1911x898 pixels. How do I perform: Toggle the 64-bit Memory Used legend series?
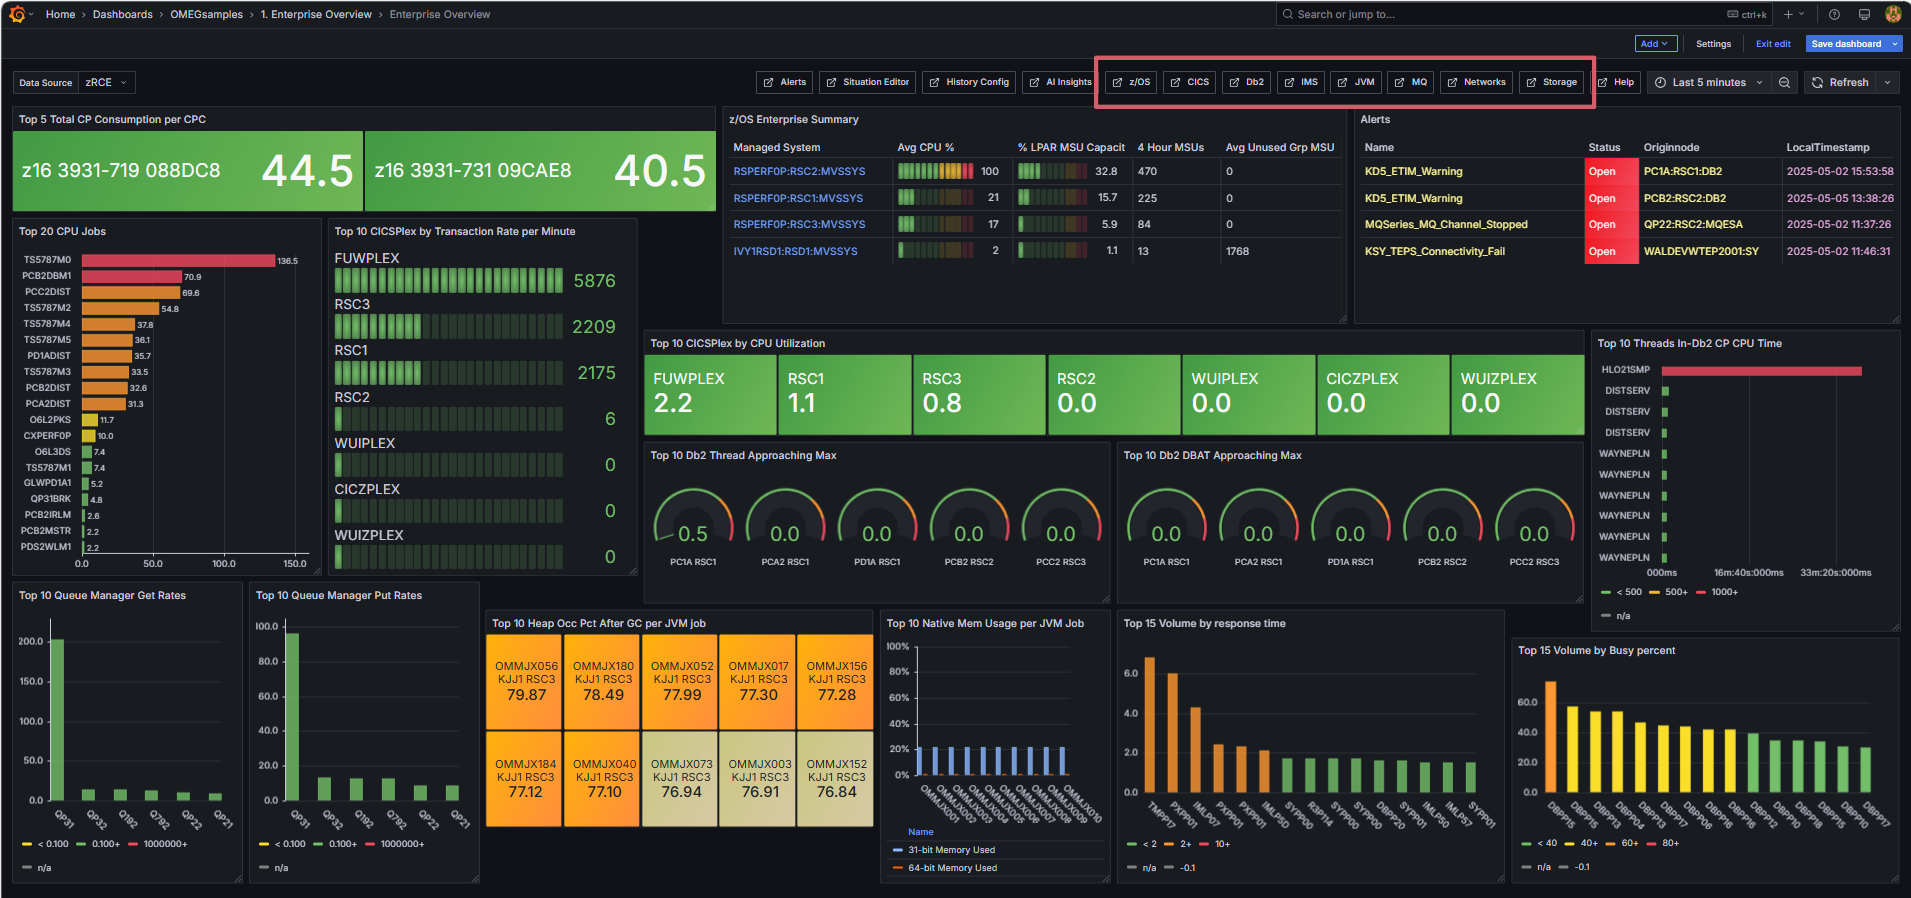click(x=951, y=868)
